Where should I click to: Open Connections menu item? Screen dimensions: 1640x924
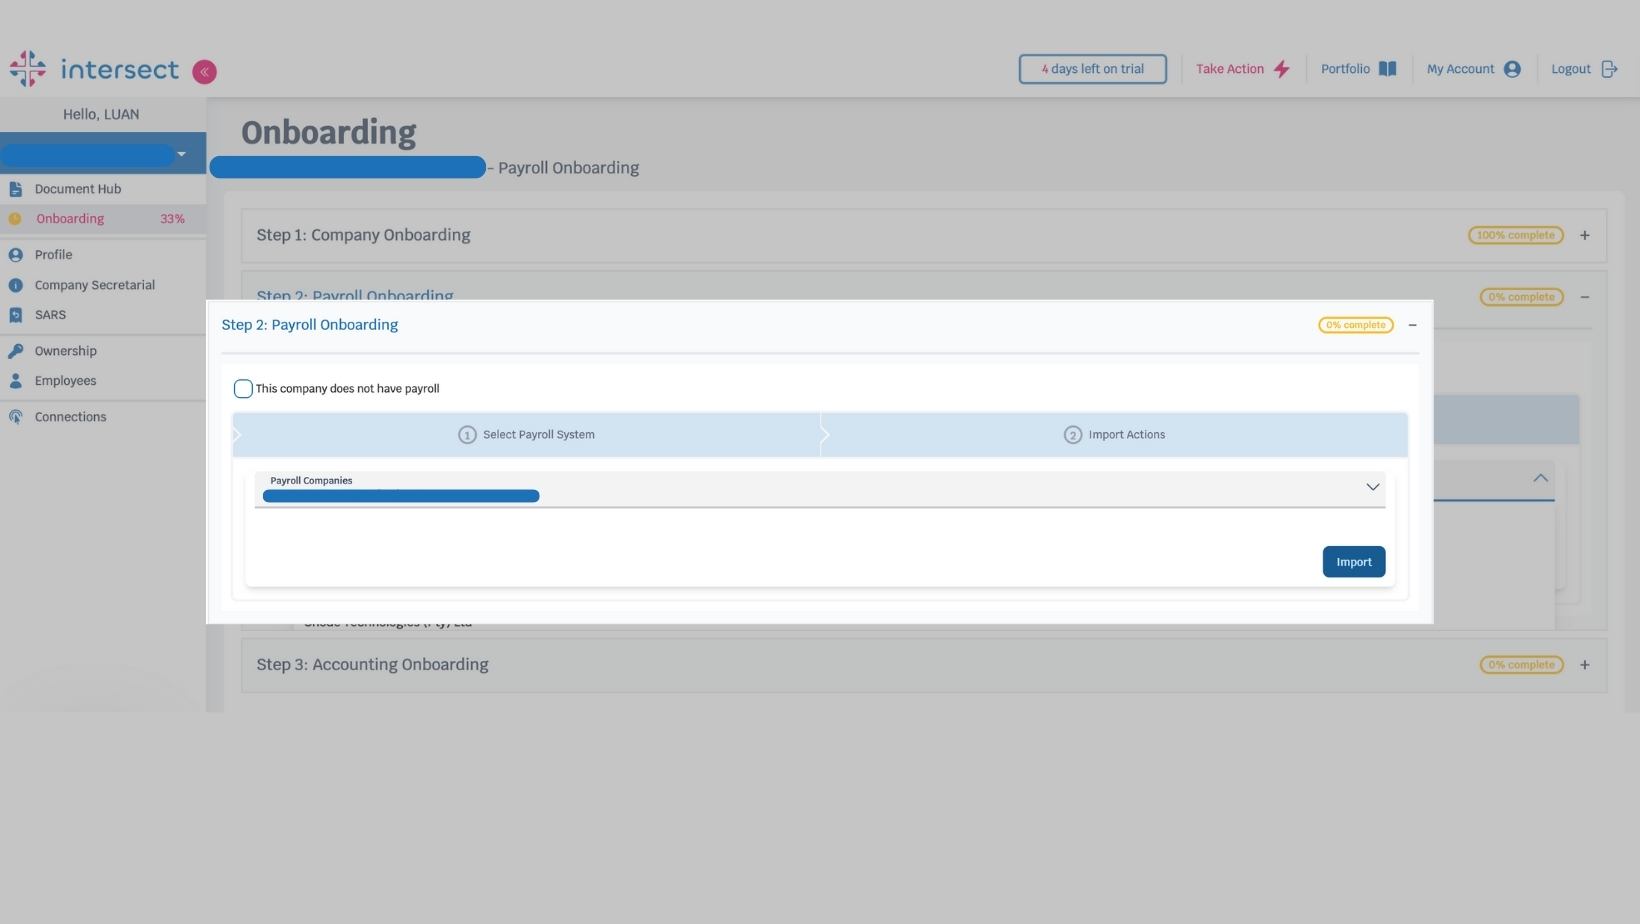tap(70, 417)
